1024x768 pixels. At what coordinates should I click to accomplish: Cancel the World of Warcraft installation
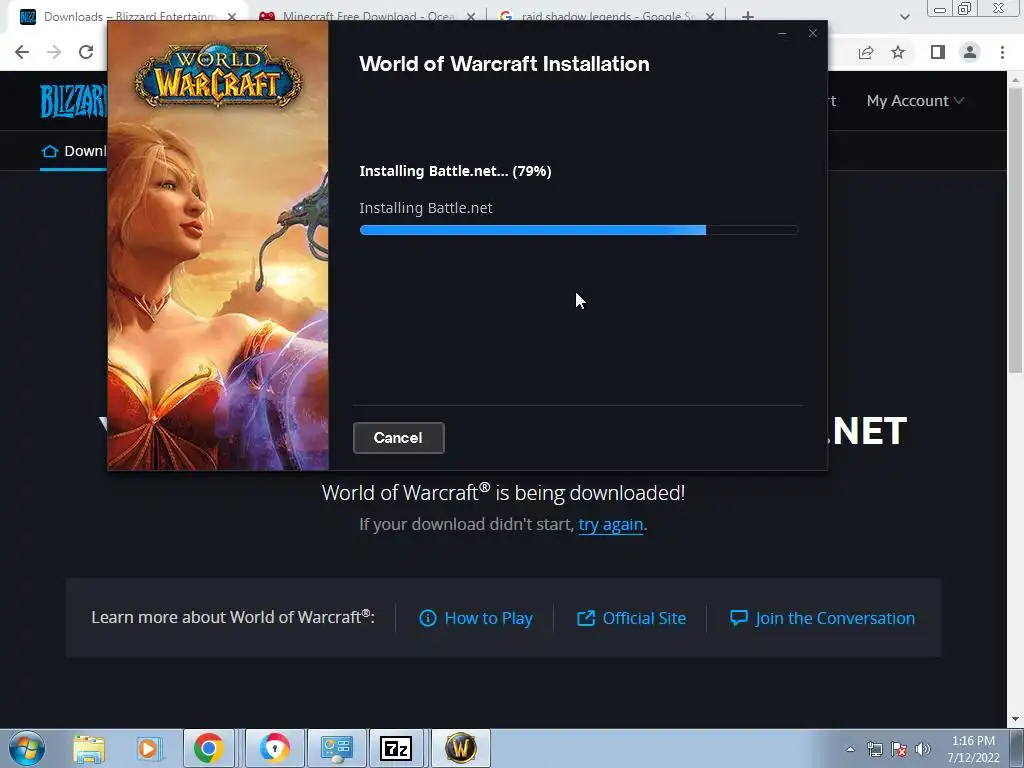click(x=398, y=438)
